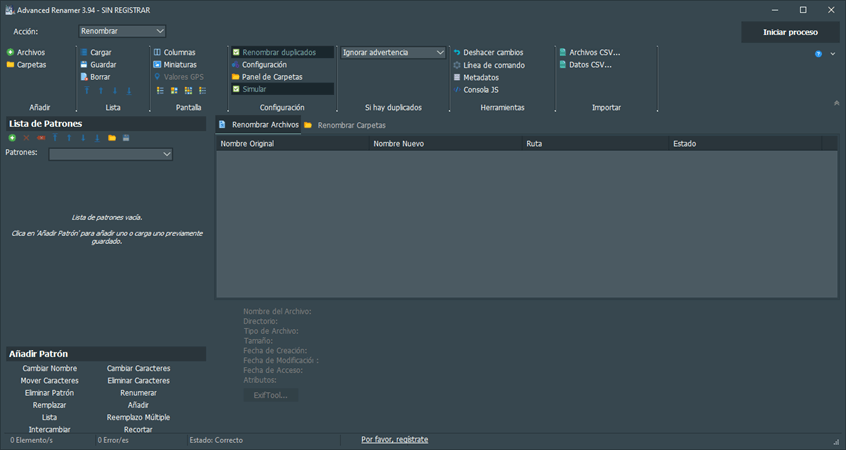Toggle the Renombrar duplicados checkbox

coord(236,52)
